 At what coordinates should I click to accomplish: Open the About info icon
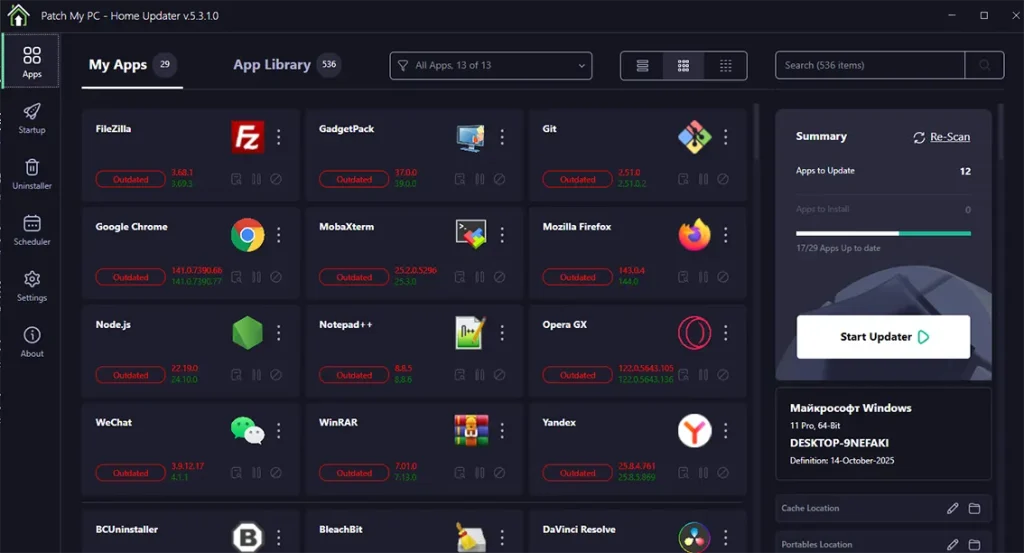(32, 341)
